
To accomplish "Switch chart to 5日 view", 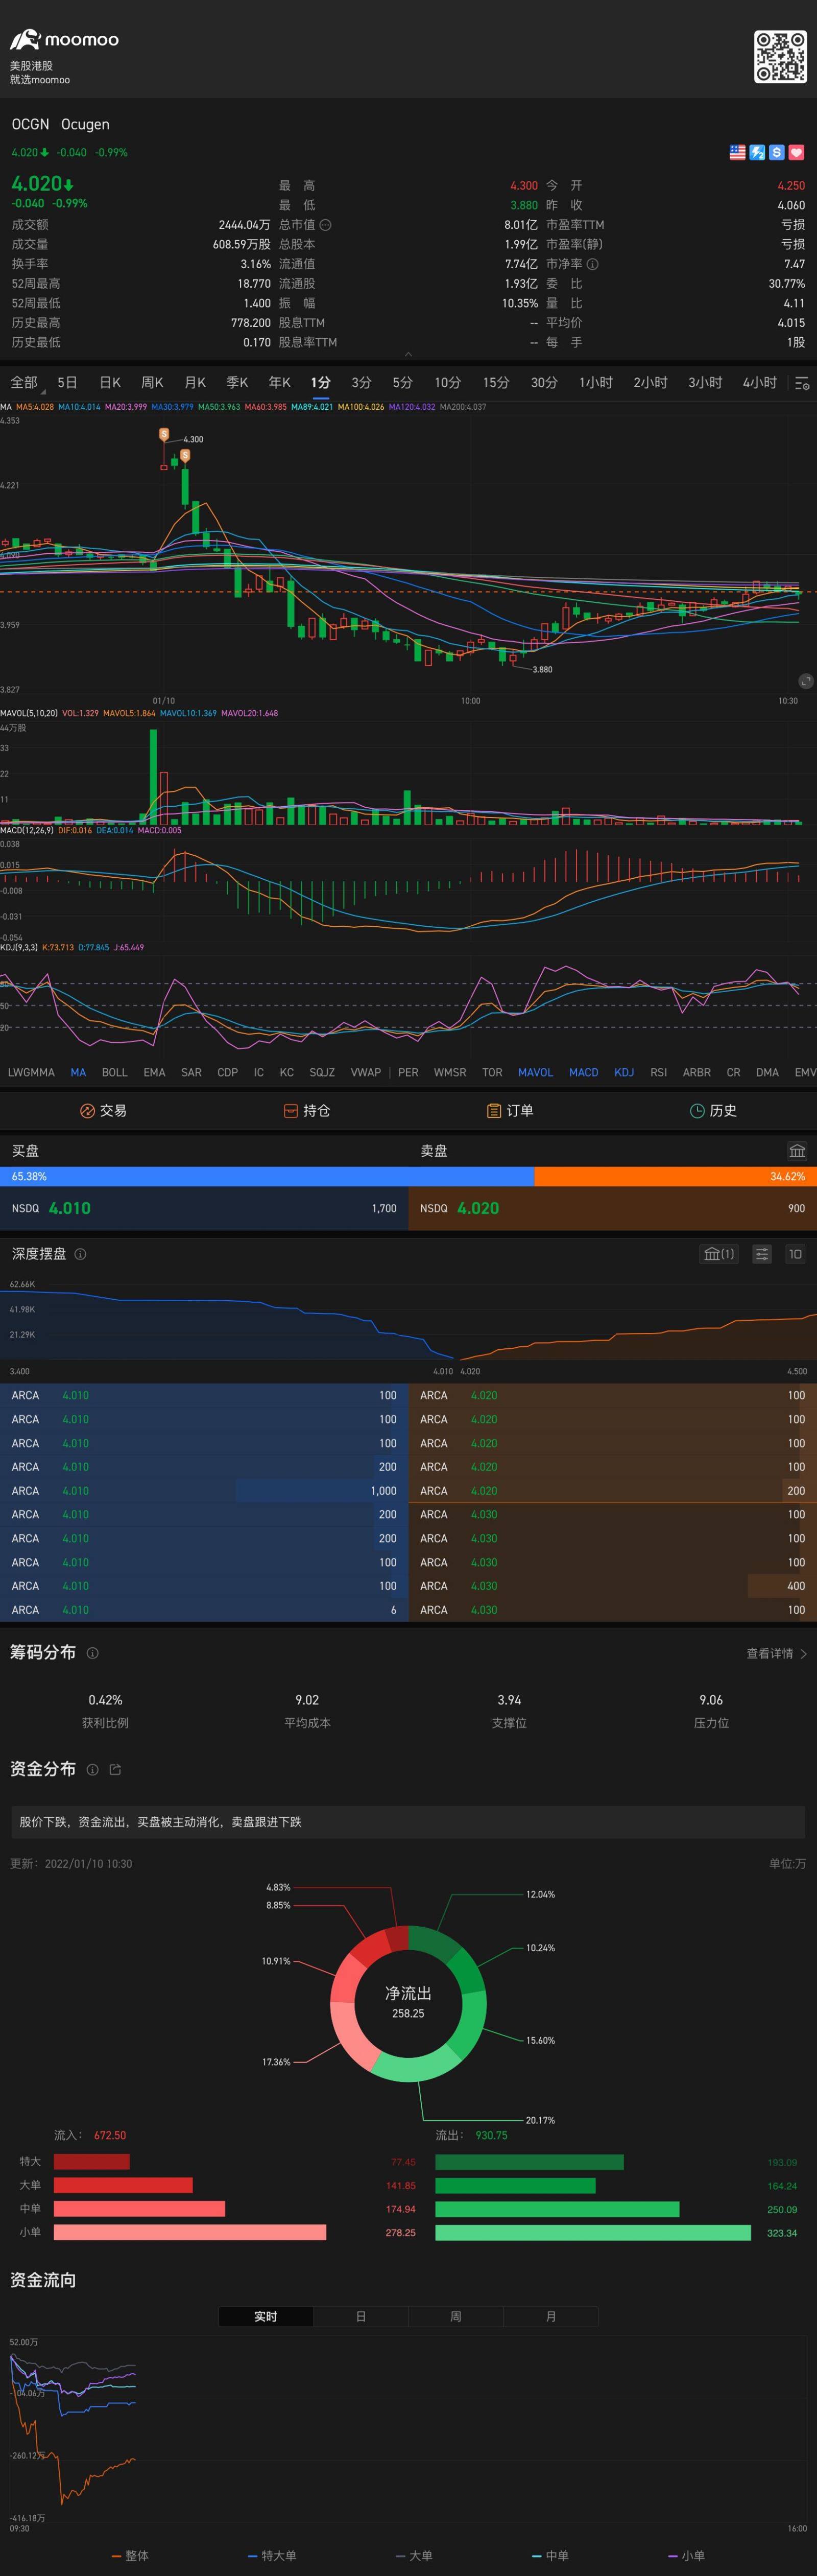I will pos(67,383).
